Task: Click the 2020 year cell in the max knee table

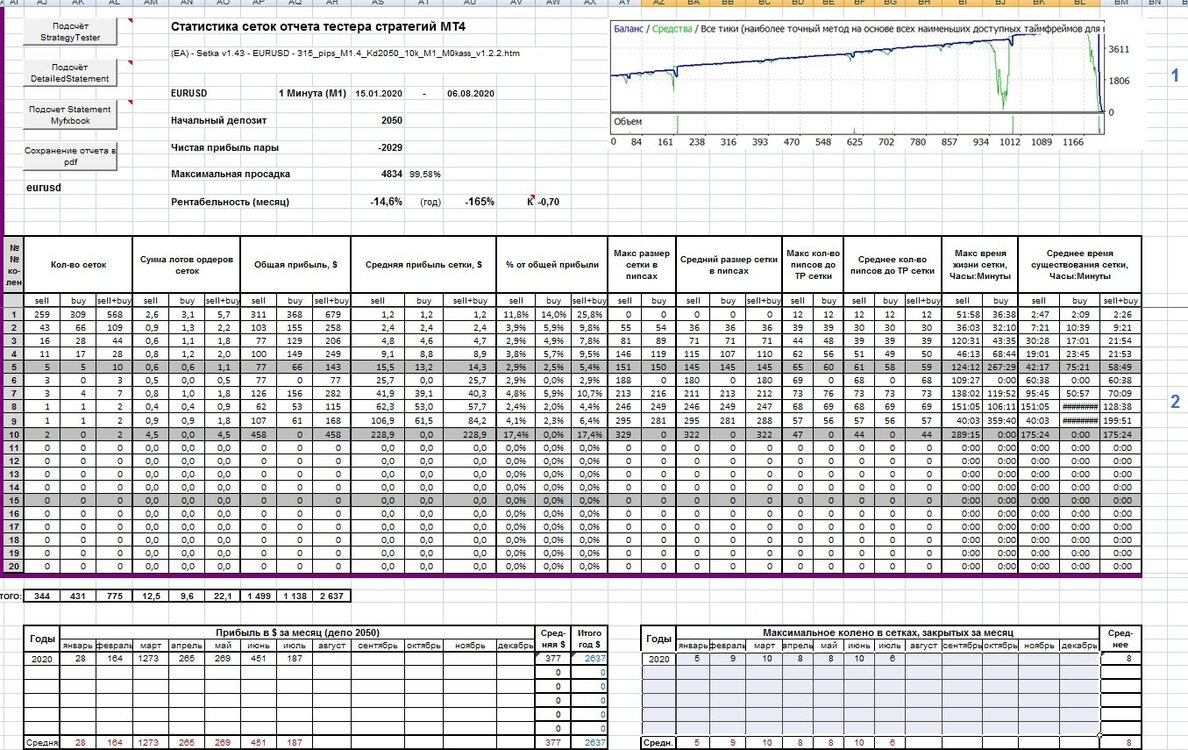Action: coord(658,659)
